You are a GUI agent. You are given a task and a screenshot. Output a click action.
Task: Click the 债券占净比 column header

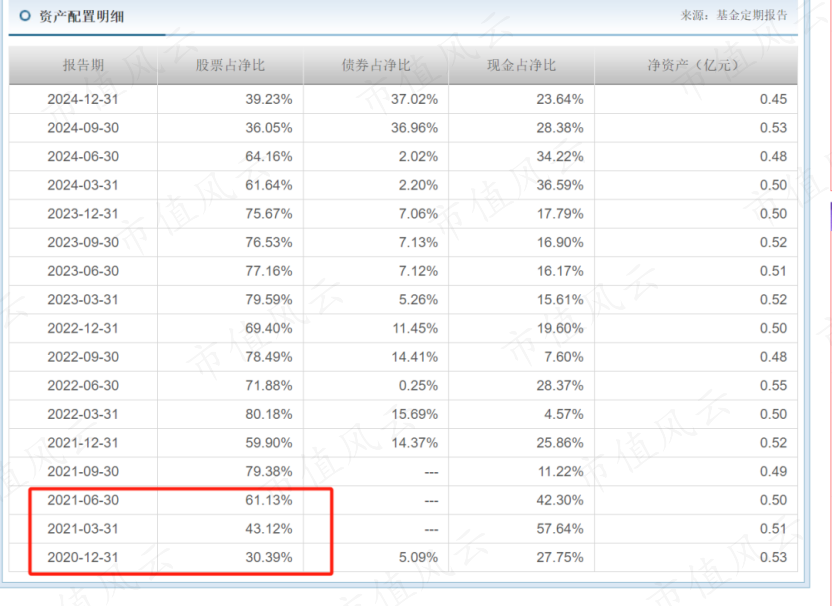[x=376, y=66]
